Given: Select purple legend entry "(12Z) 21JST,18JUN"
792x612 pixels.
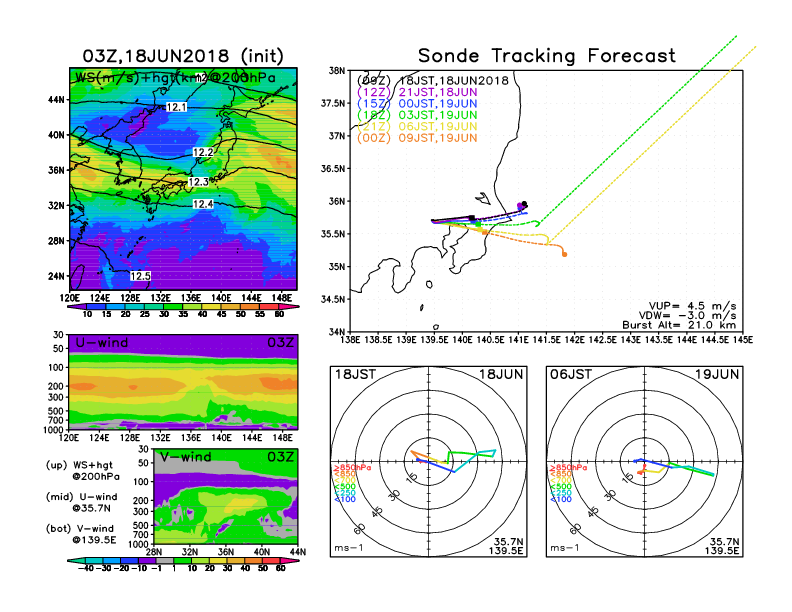Looking at the screenshot, I should 417,92.
